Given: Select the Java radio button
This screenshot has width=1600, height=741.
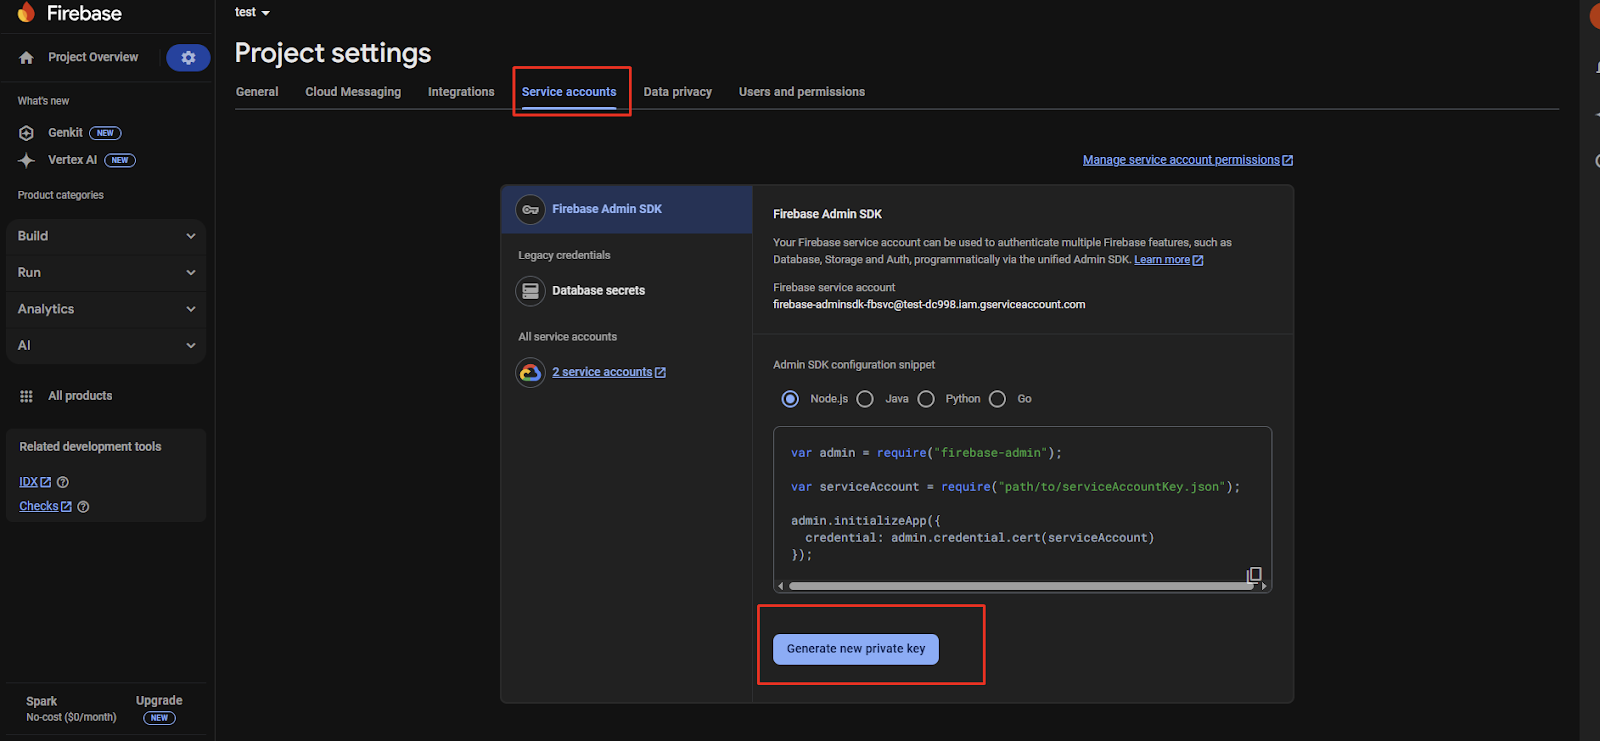Looking at the screenshot, I should tap(865, 399).
